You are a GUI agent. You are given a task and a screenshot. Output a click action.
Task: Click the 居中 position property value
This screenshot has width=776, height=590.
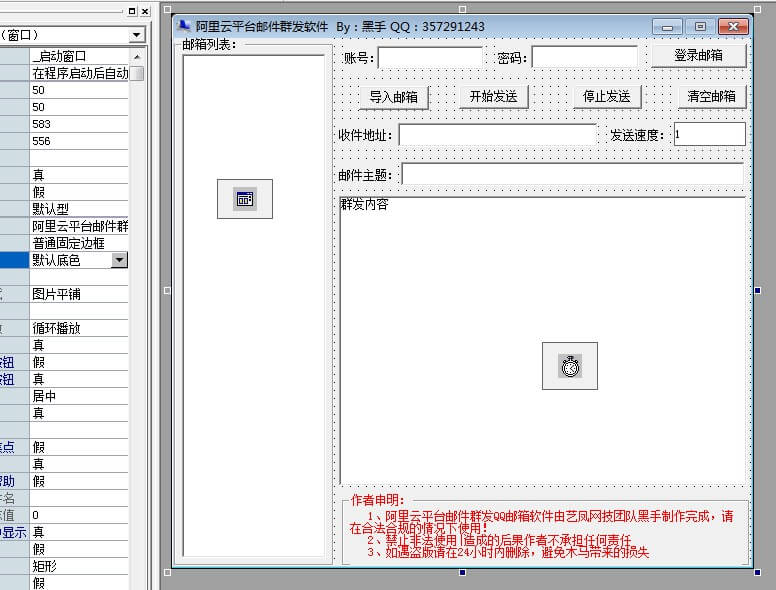point(79,396)
